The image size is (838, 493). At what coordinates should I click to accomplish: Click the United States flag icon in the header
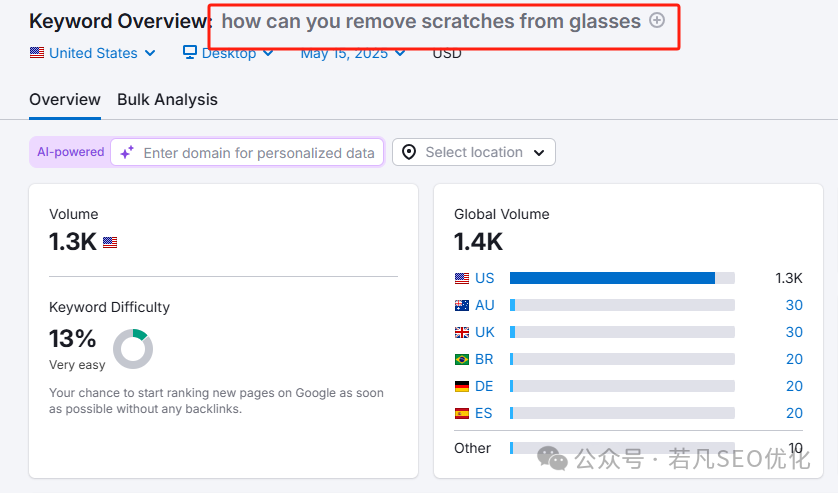37,53
